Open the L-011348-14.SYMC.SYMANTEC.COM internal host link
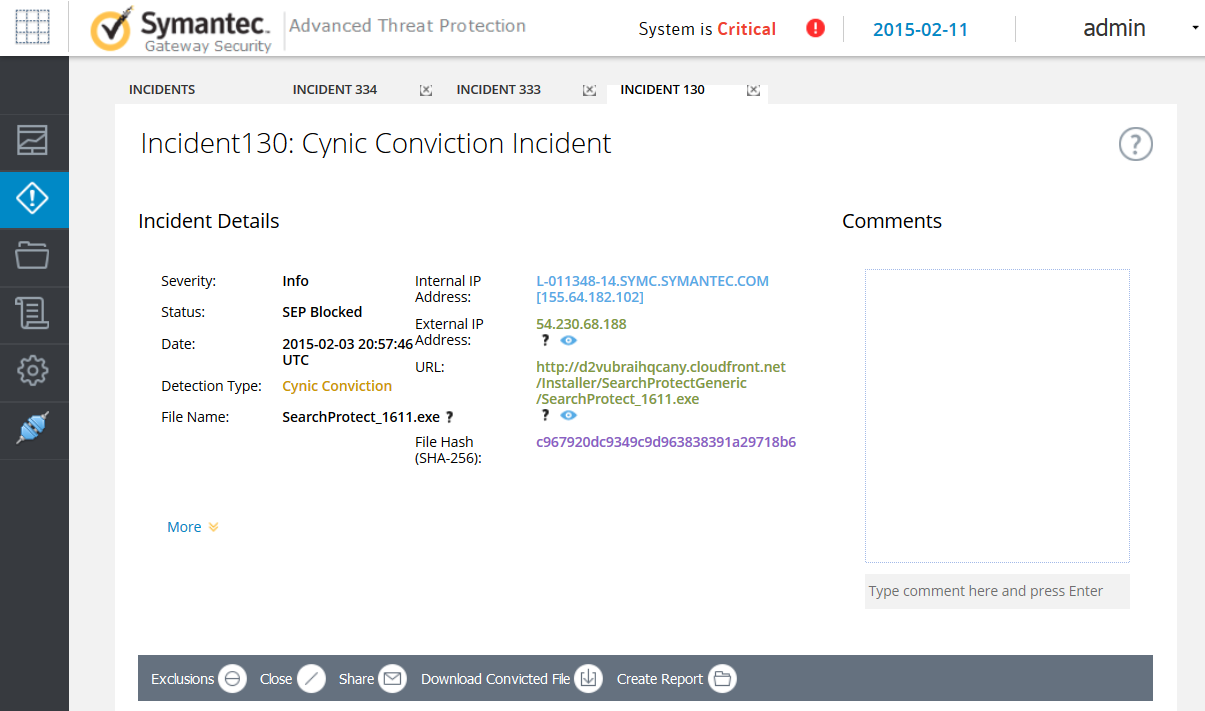The height and width of the screenshot is (711, 1205). click(653, 289)
